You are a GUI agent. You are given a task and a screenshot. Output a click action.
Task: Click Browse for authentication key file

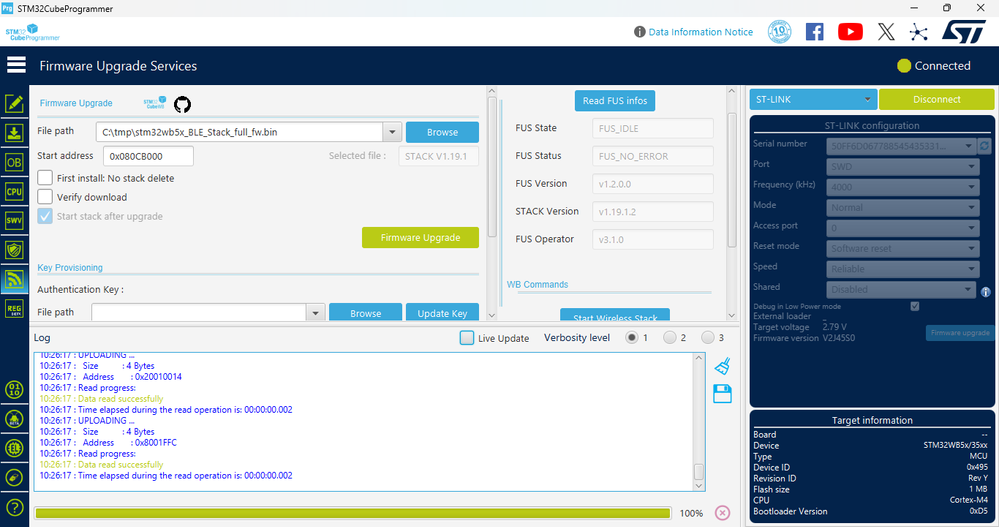366,312
